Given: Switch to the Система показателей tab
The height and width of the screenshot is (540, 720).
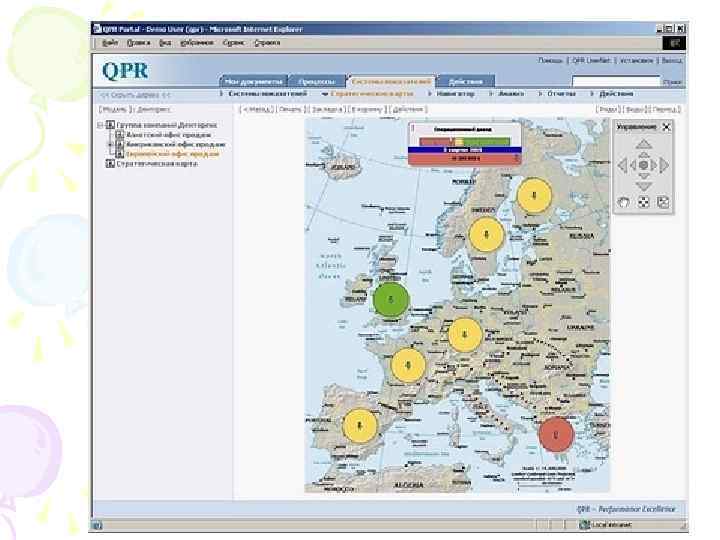Looking at the screenshot, I should (391, 81).
